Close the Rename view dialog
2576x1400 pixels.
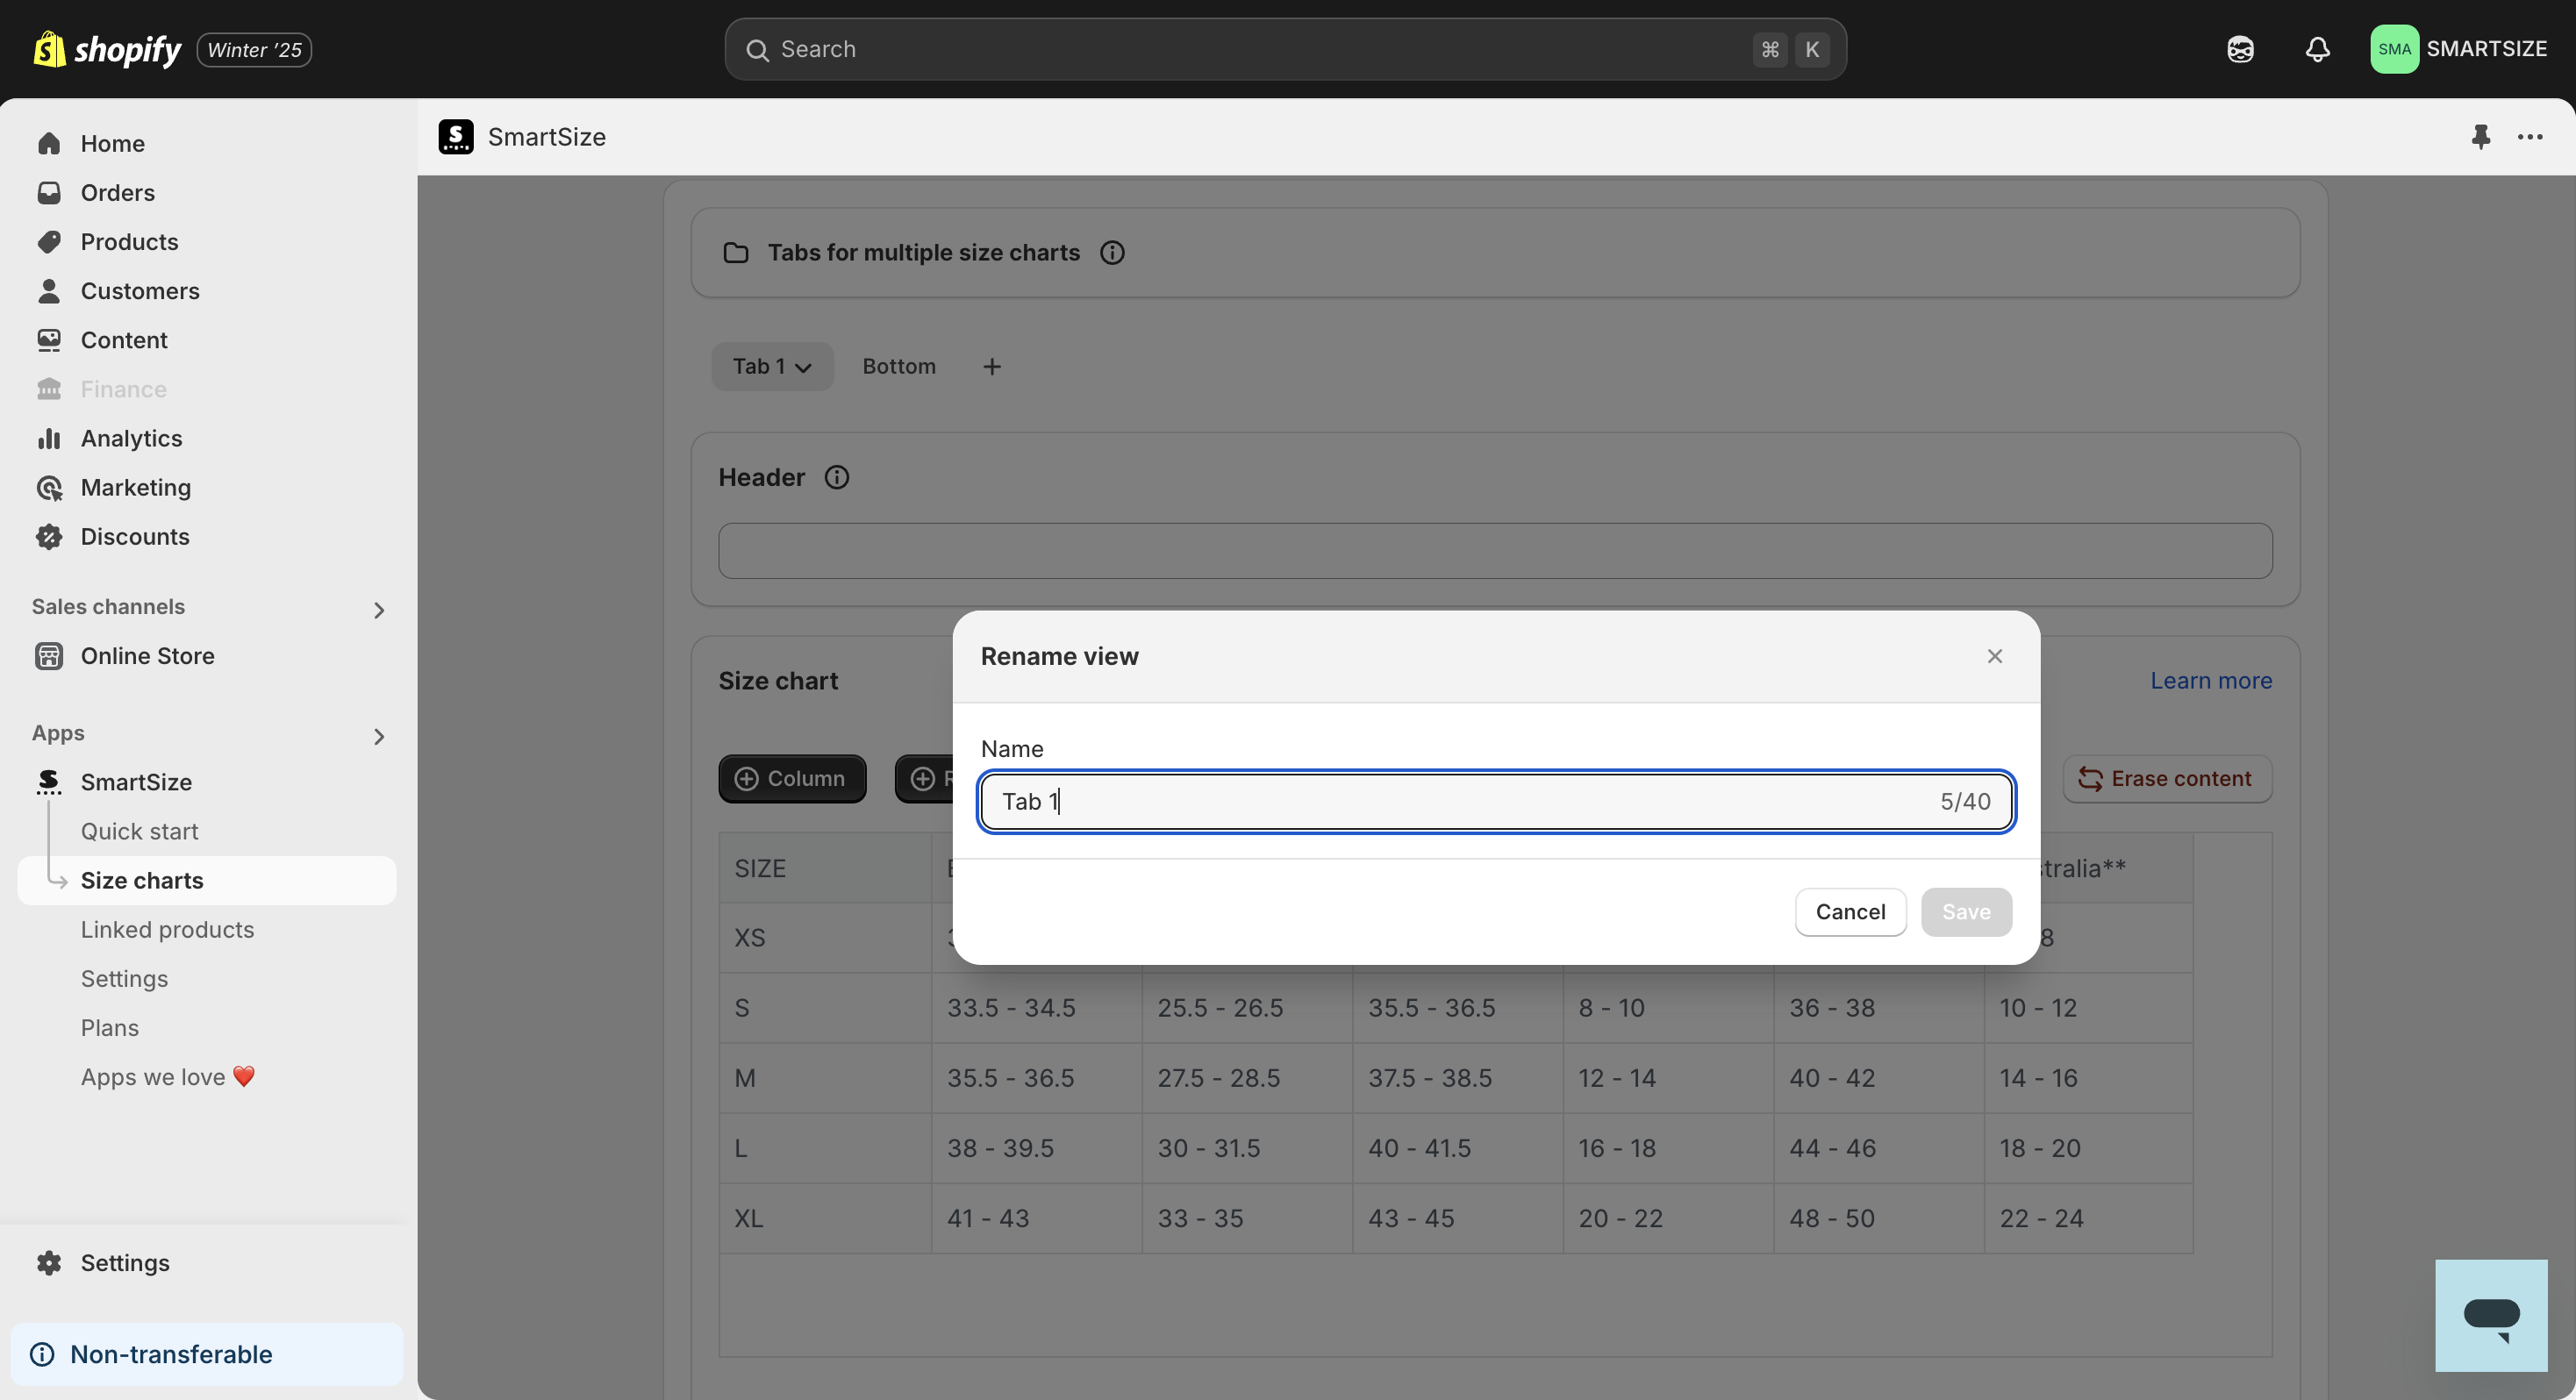[x=1995, y=656]
